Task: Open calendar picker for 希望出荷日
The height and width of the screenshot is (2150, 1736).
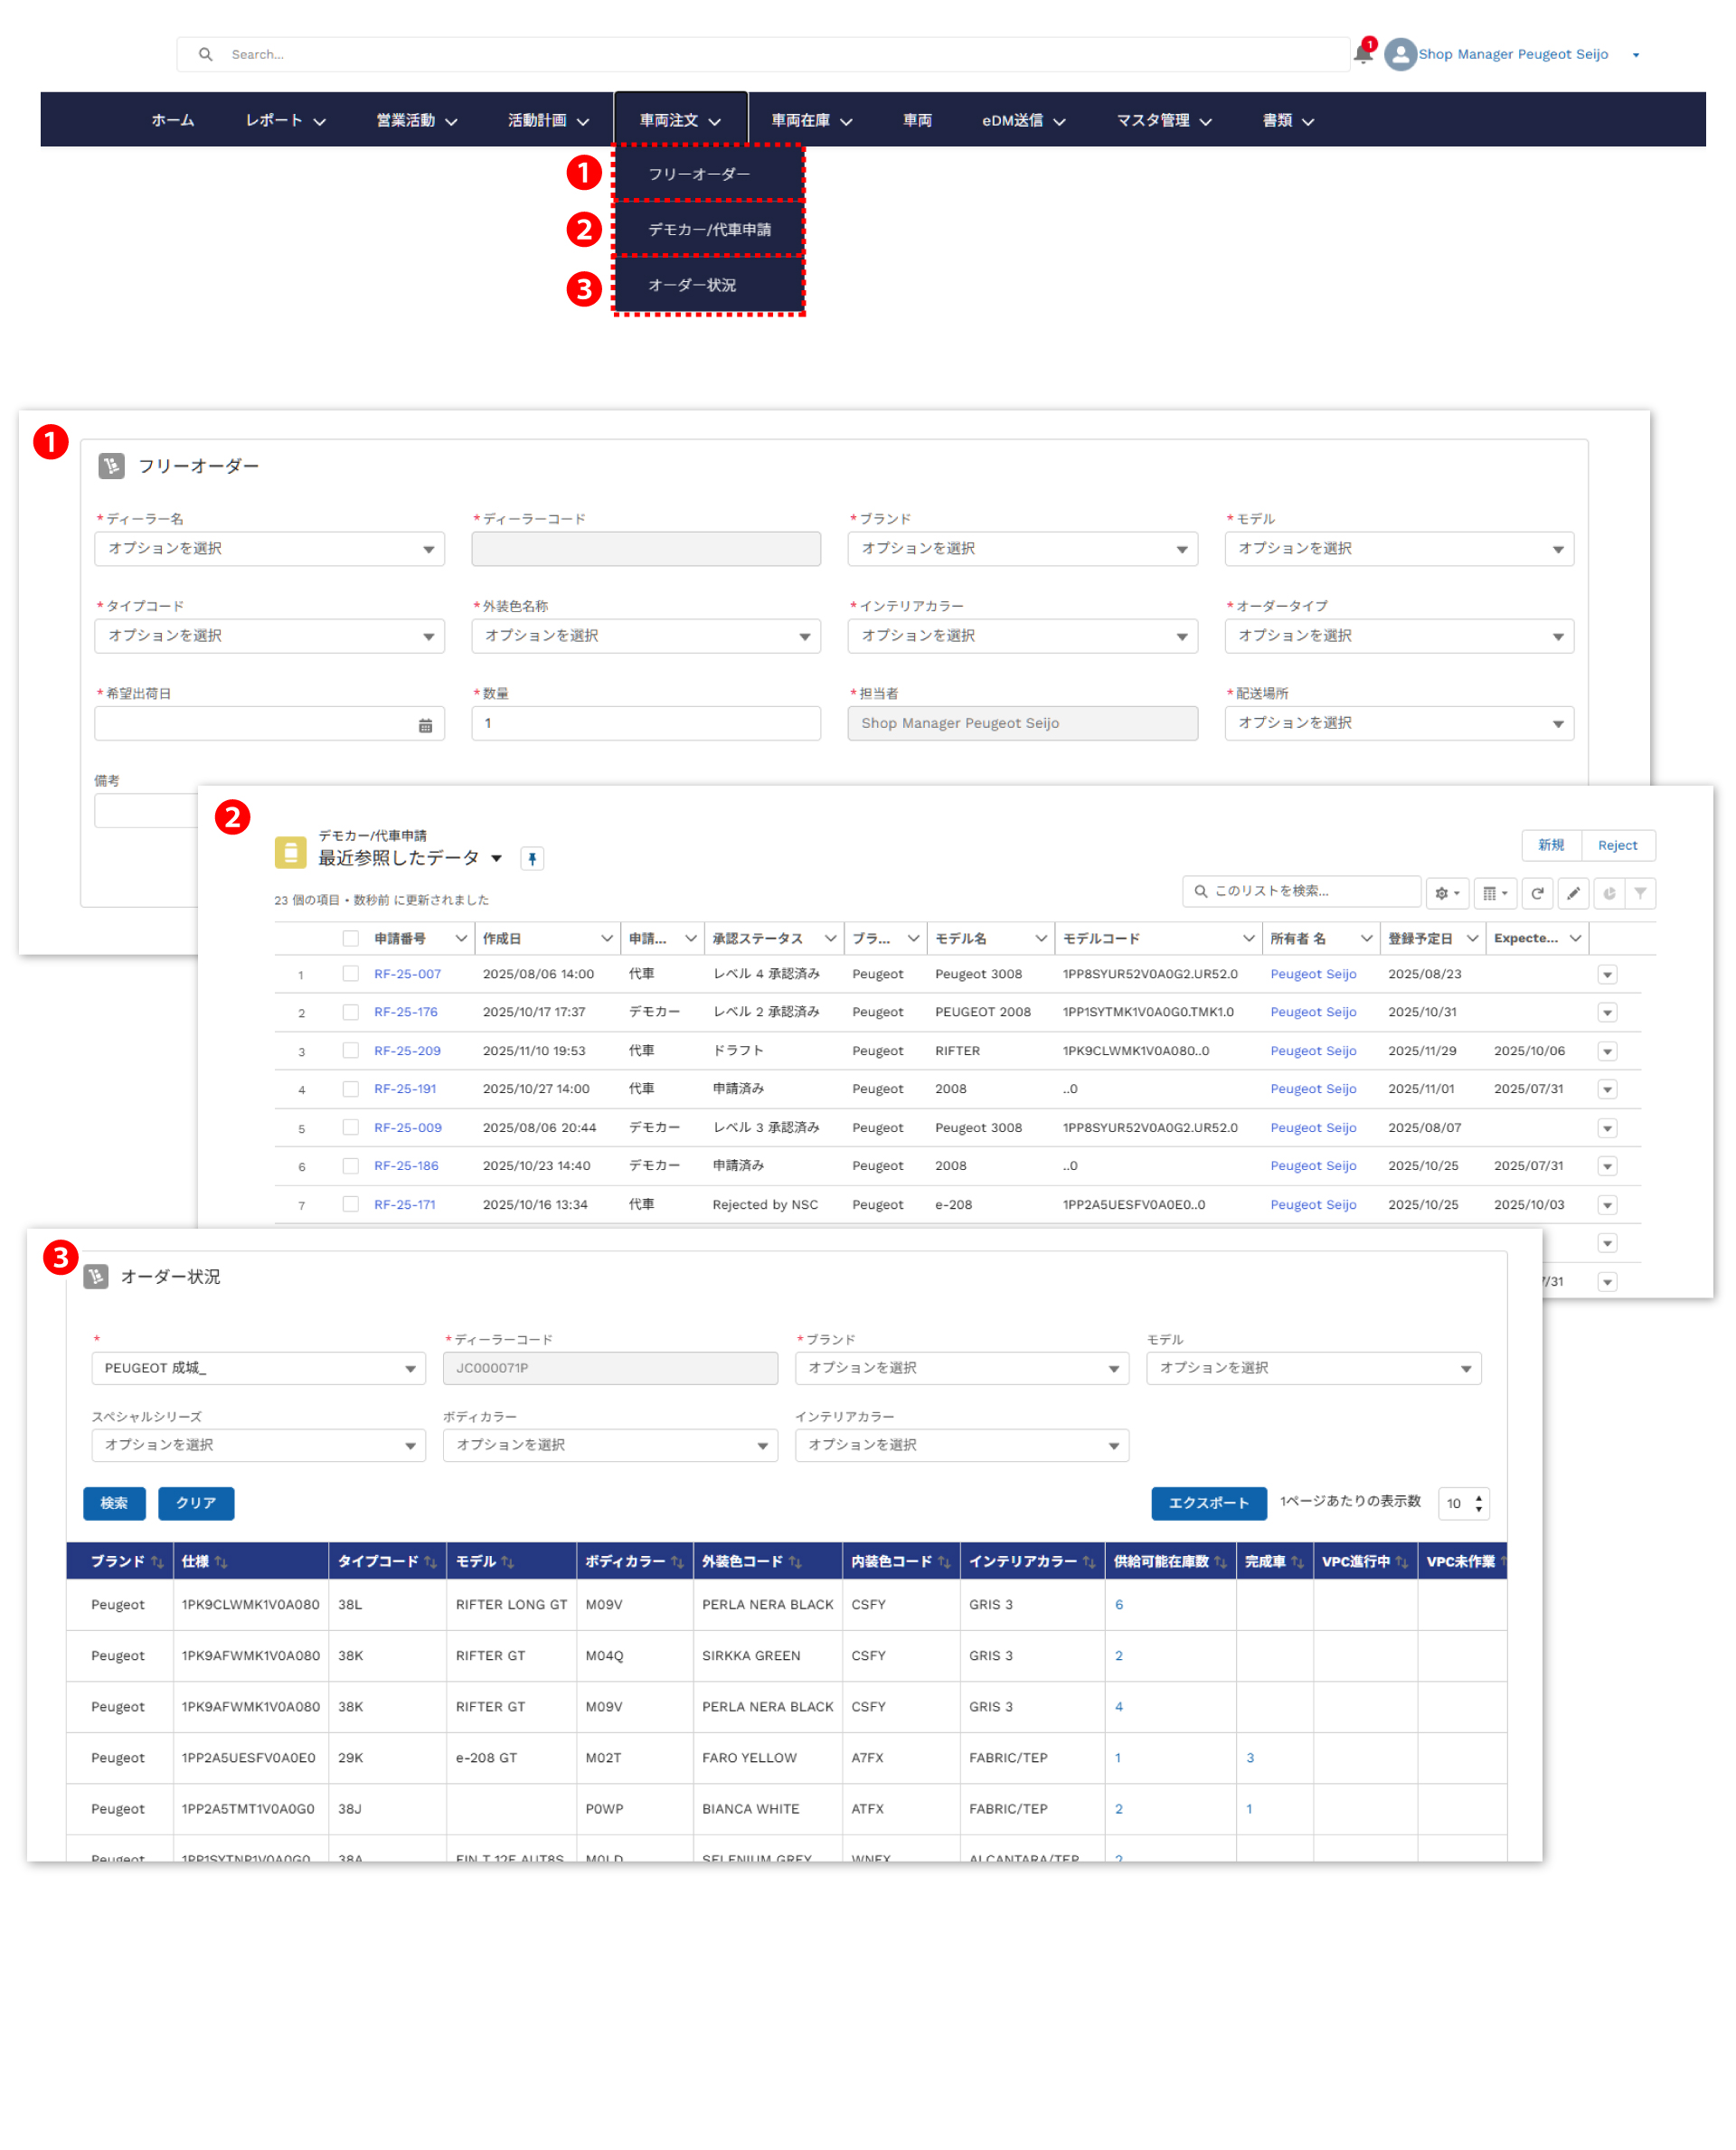Action: (425, 725)
